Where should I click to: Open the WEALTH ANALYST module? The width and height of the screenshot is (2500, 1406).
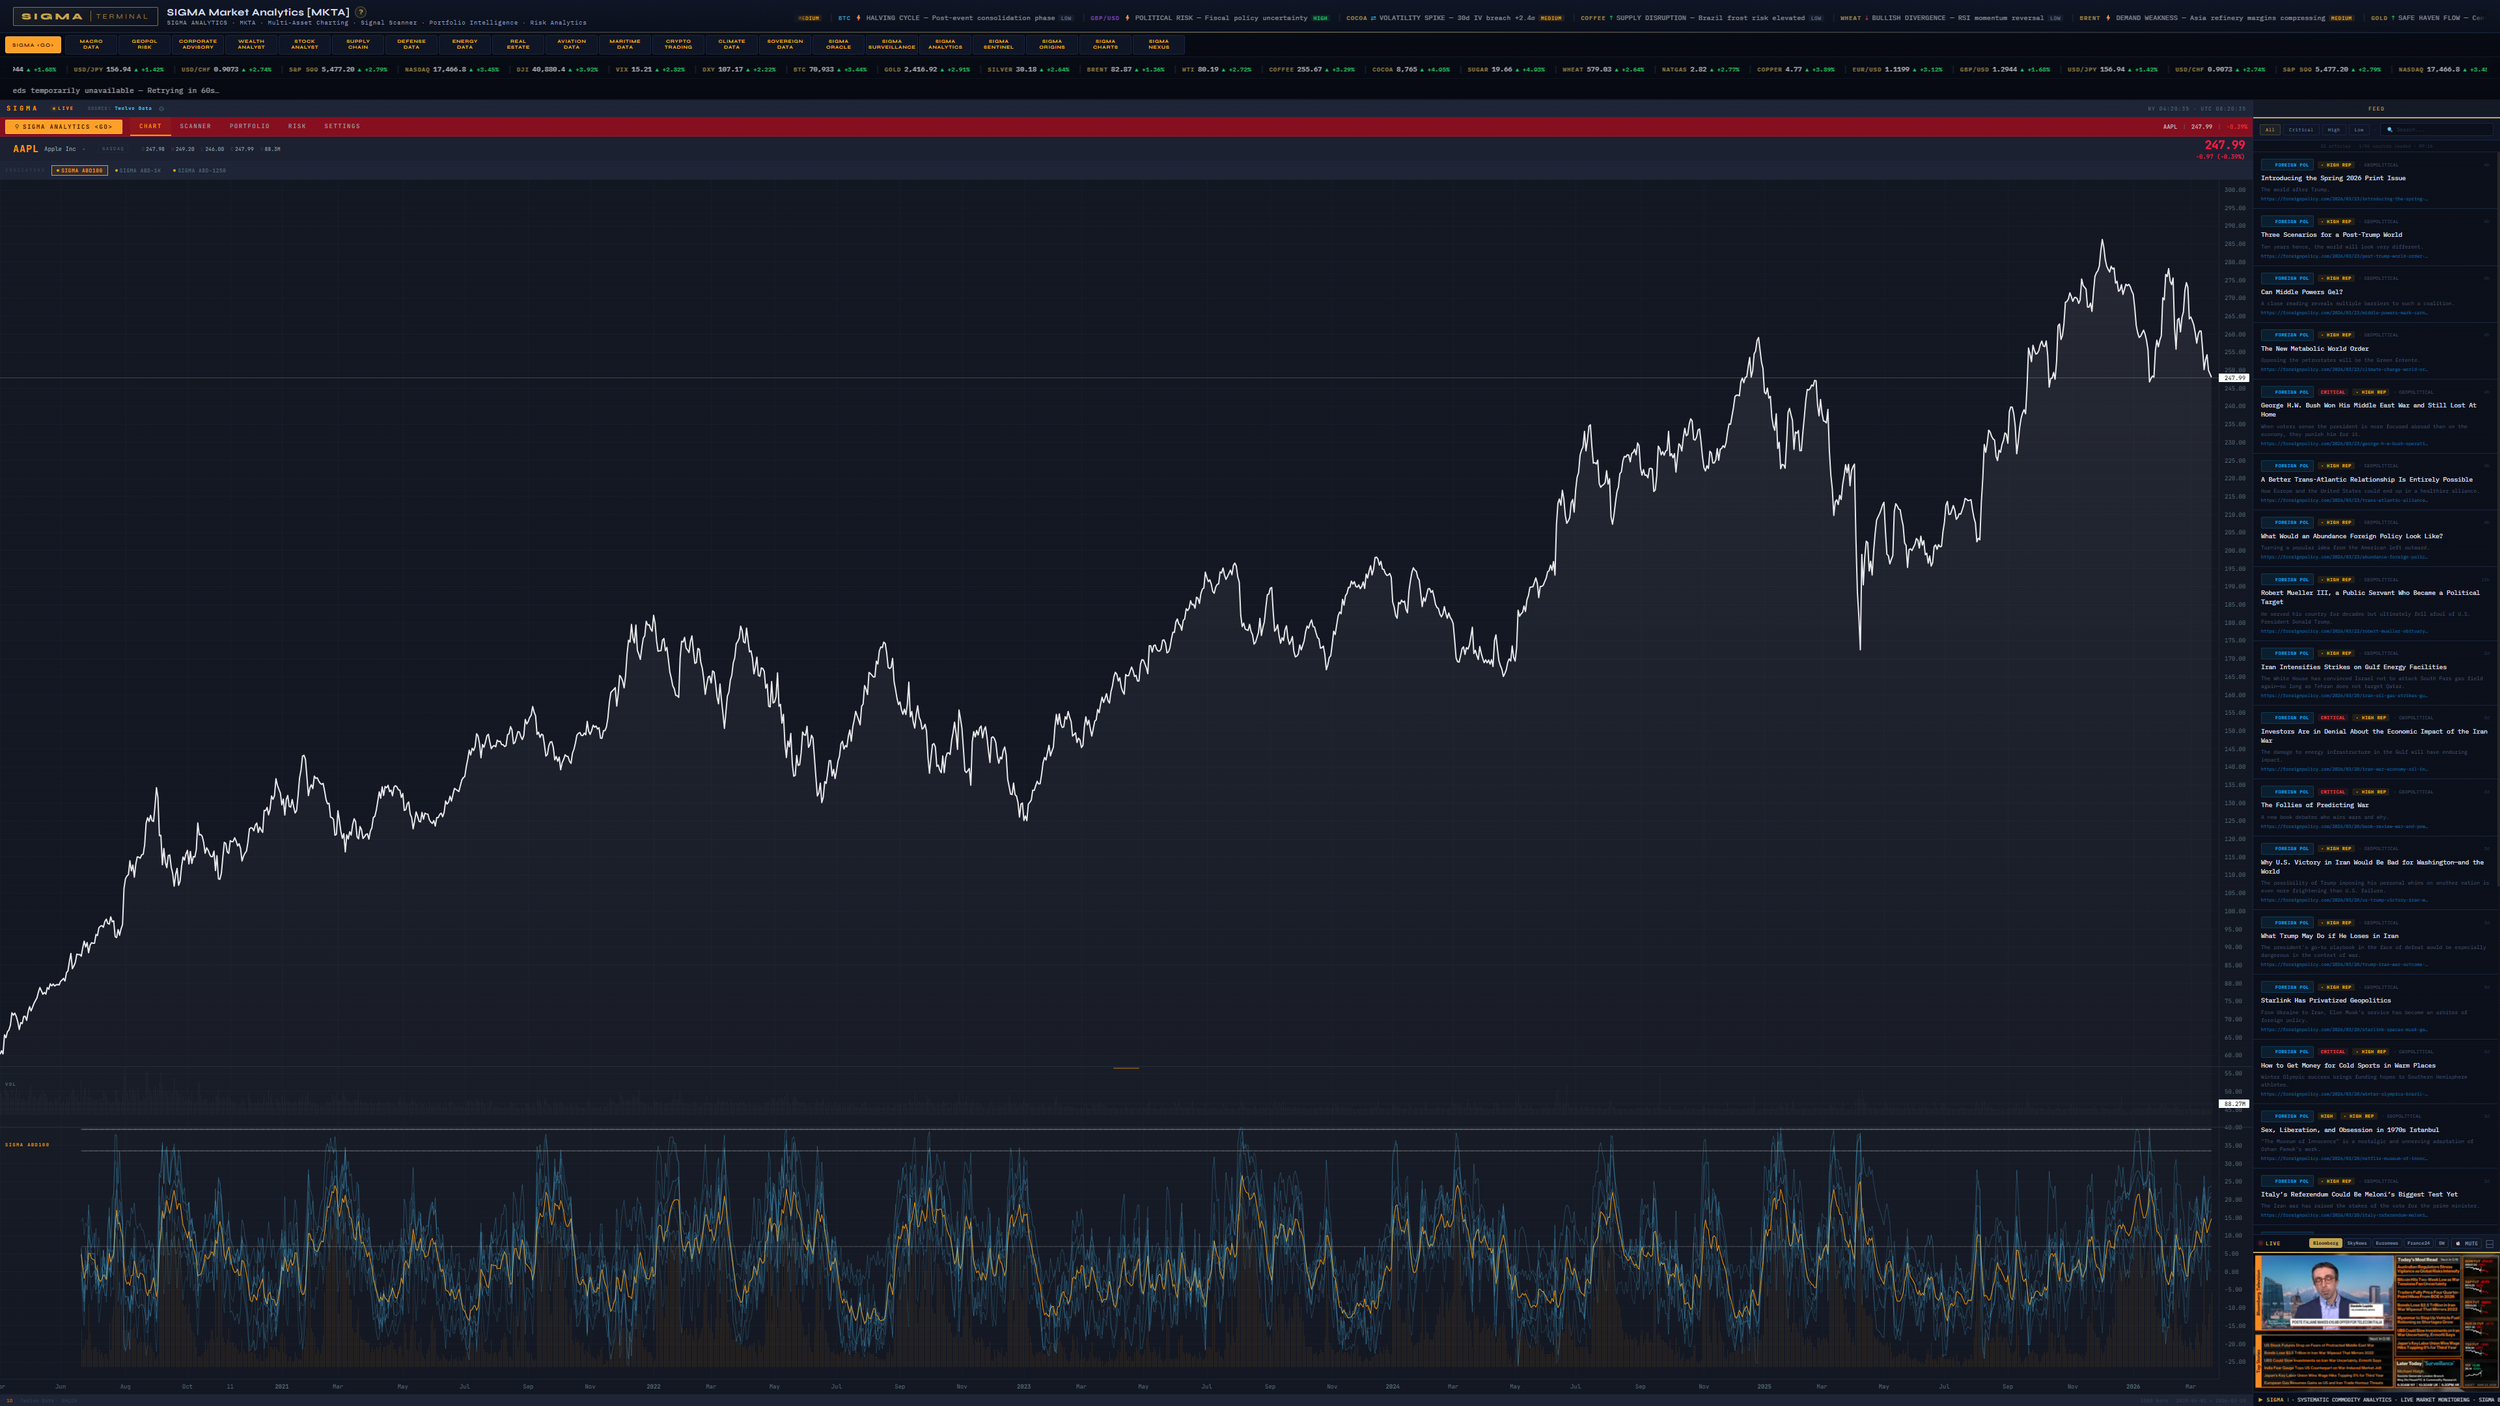point(251,44)
